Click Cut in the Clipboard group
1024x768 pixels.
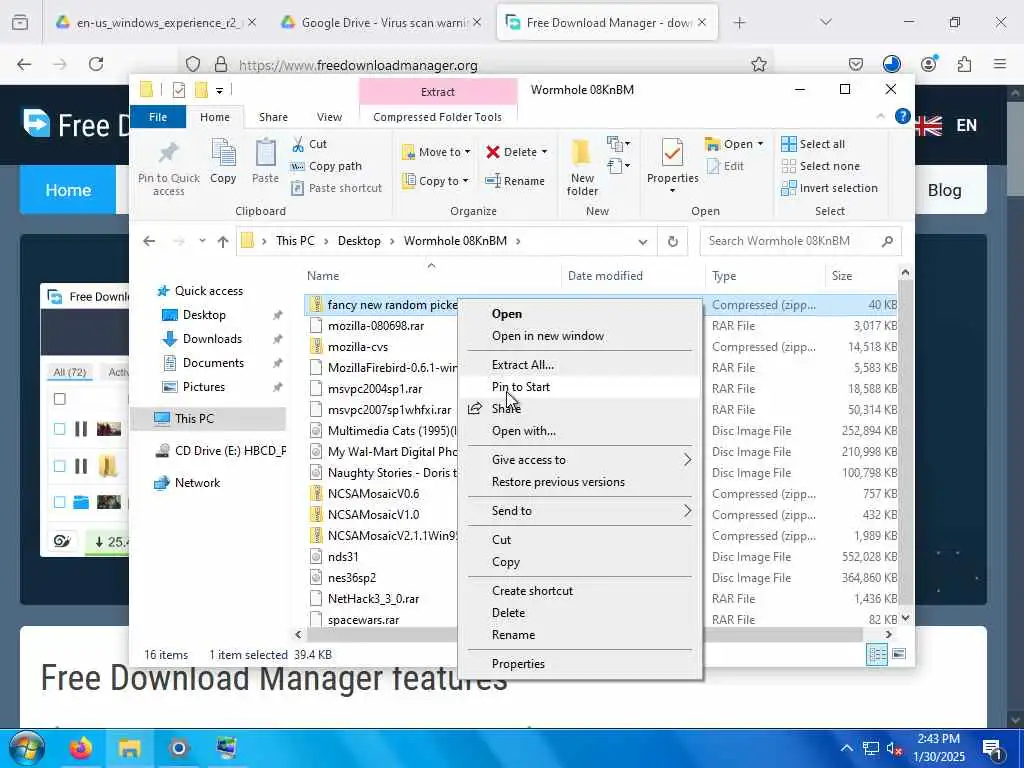pos(309,144)
